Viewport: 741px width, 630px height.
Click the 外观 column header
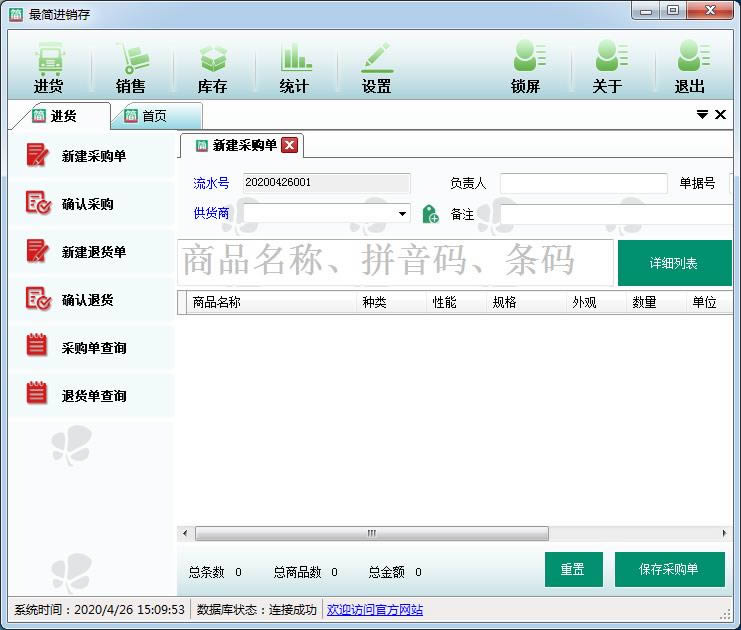[596, 302]
